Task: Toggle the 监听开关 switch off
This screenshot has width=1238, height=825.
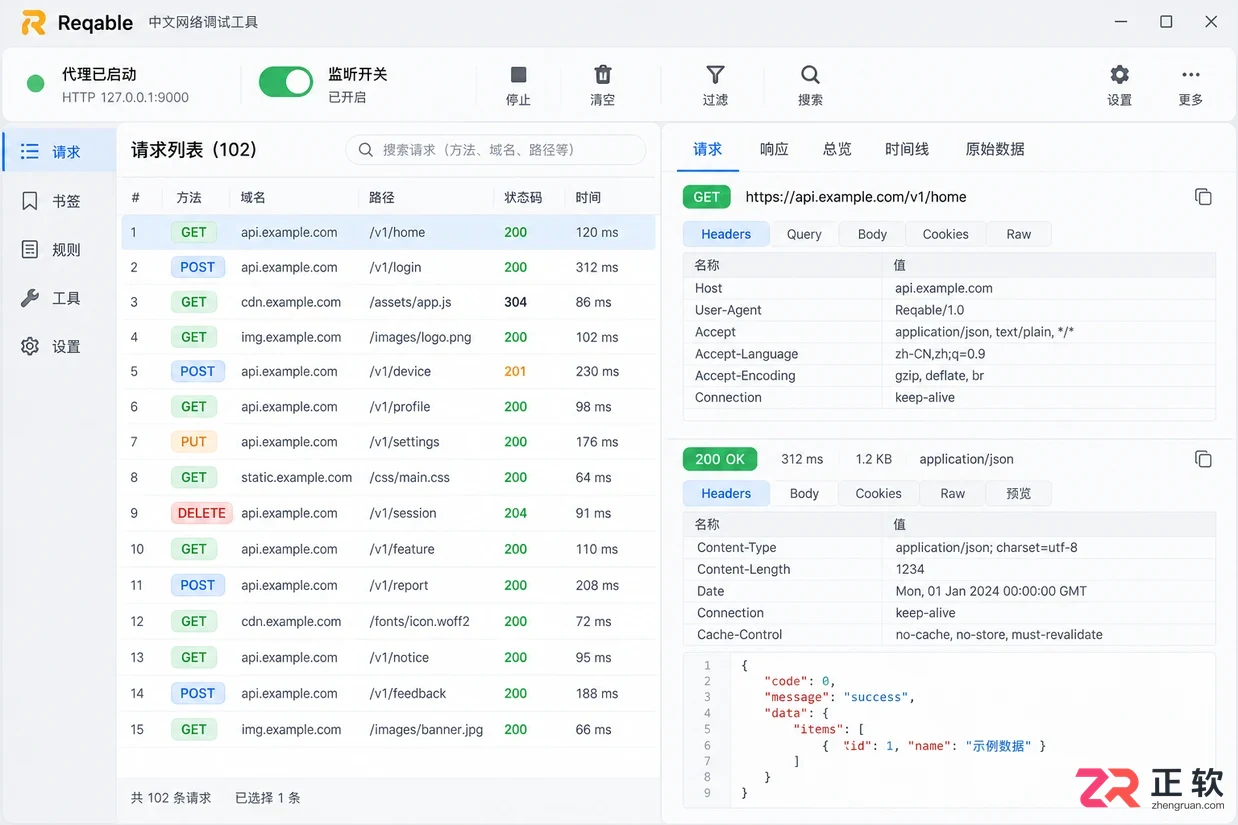Action: 286,82
